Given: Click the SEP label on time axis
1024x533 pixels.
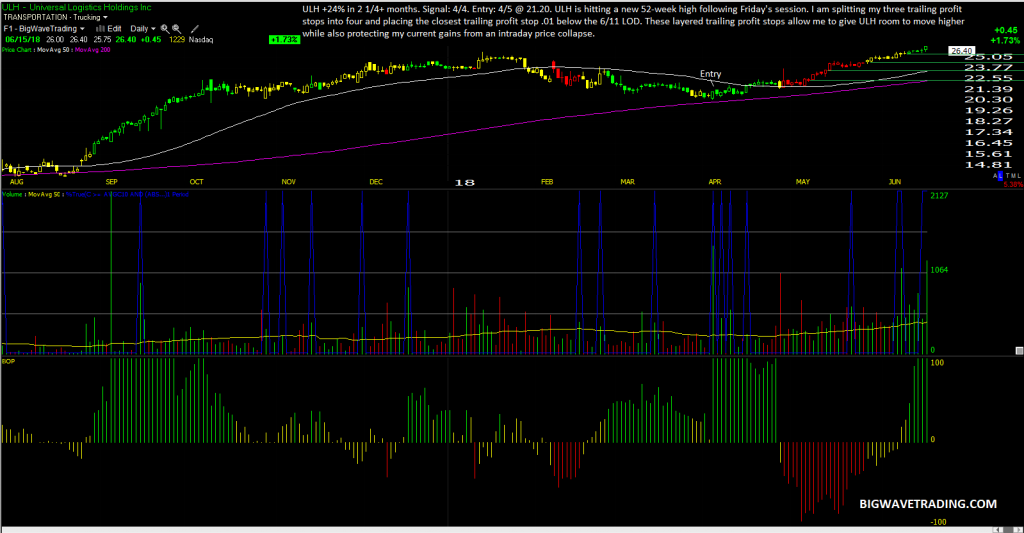Looking at the screenshot, I should (112, 182).
